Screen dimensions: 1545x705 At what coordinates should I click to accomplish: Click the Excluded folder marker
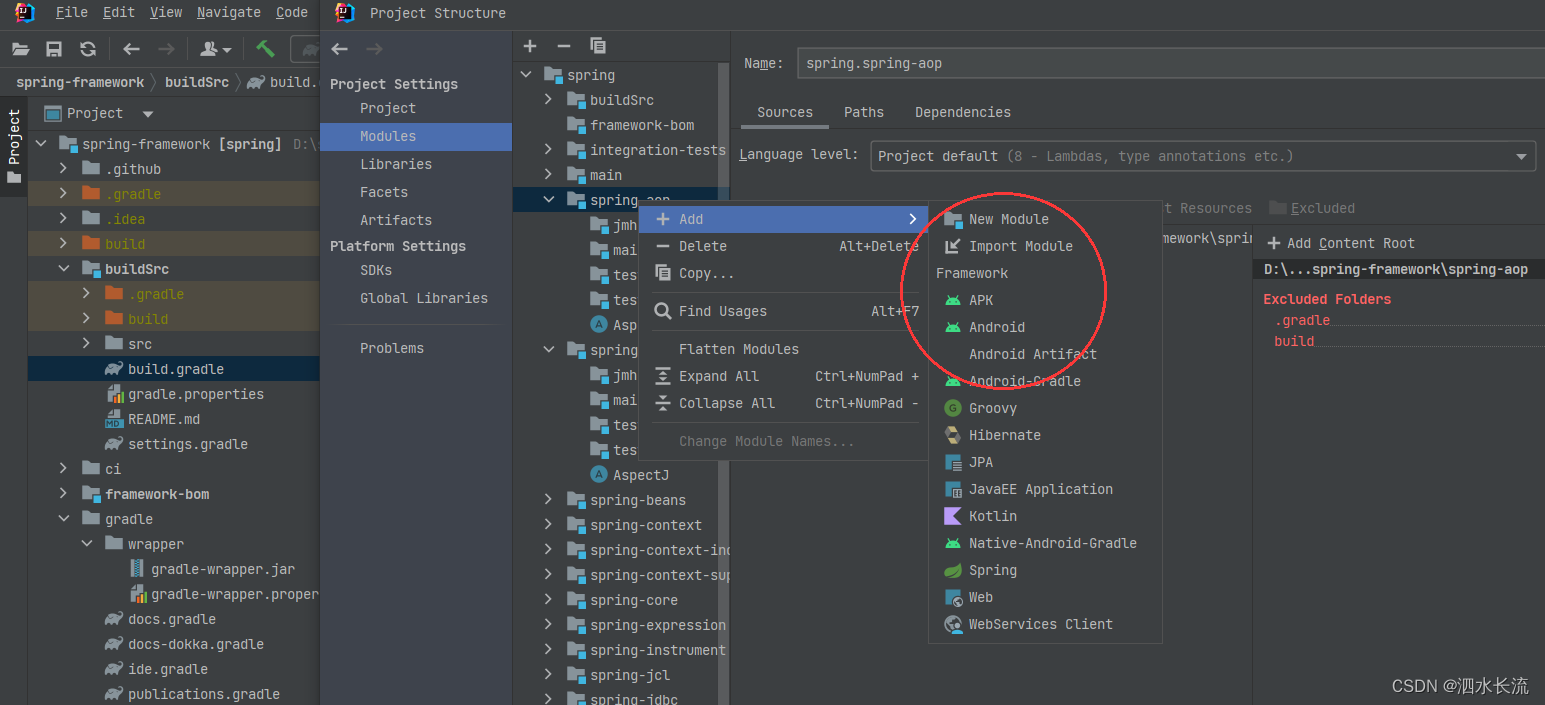point(1312,208)
